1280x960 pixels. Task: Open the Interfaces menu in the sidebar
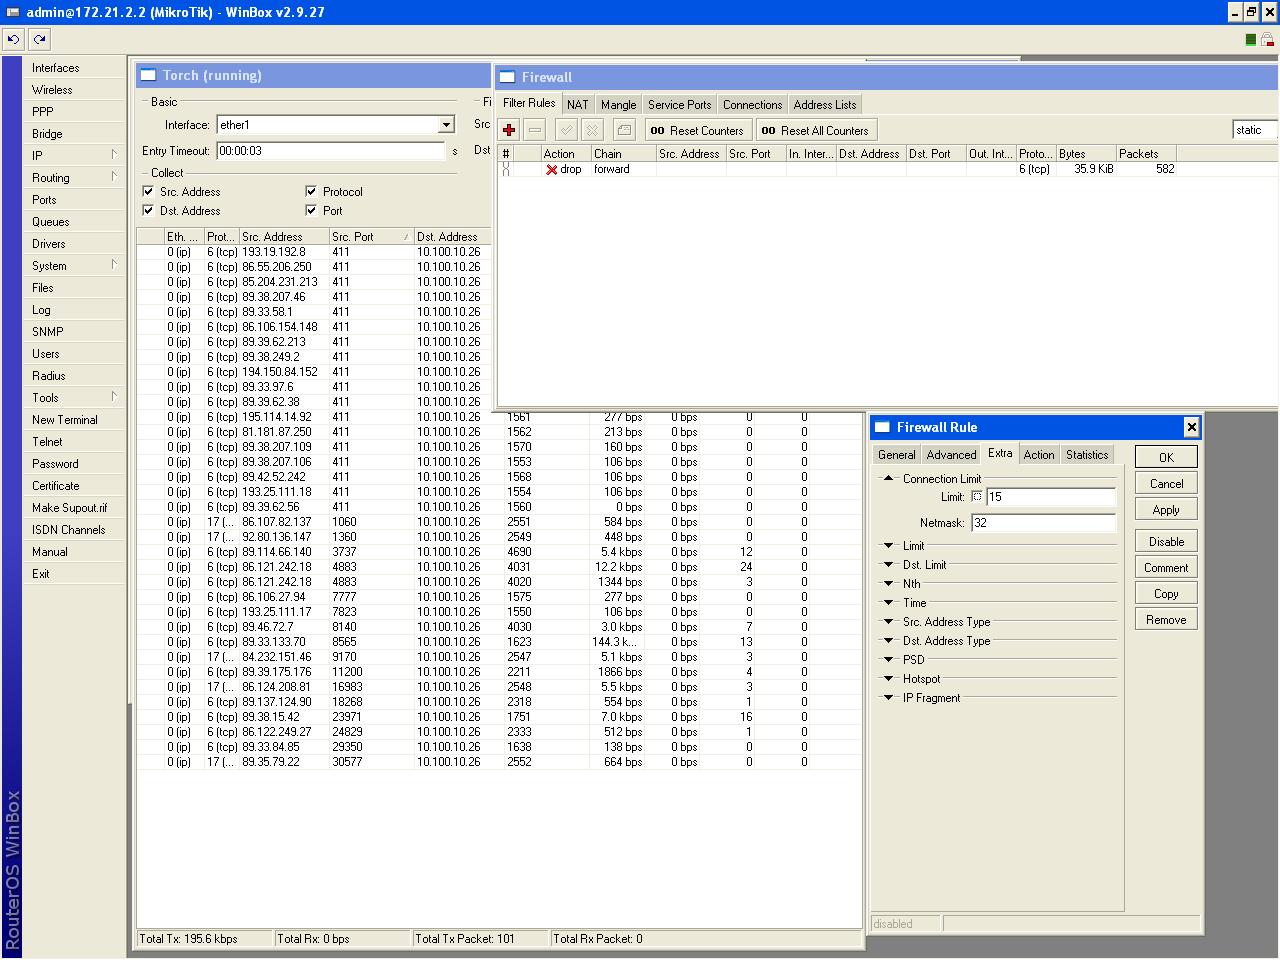tap(75, 68)
